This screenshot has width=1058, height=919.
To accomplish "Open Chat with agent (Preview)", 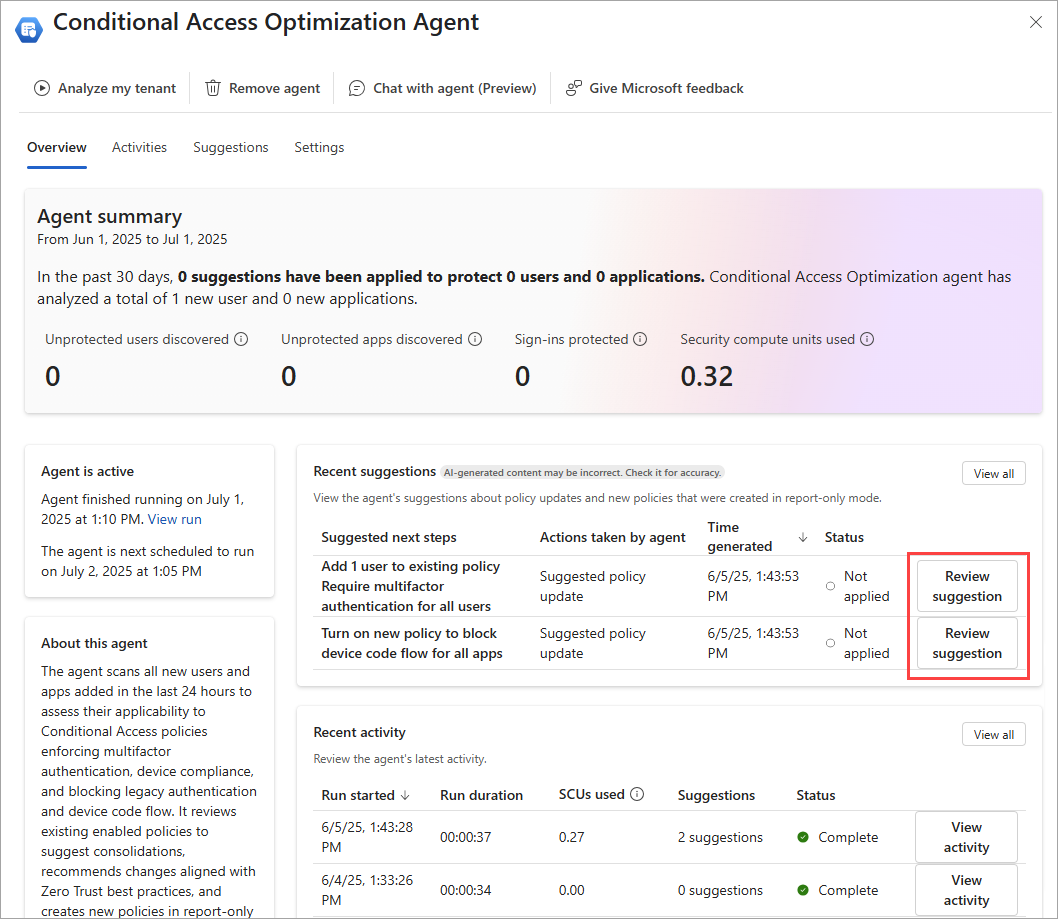I will (x=442, y=88).
